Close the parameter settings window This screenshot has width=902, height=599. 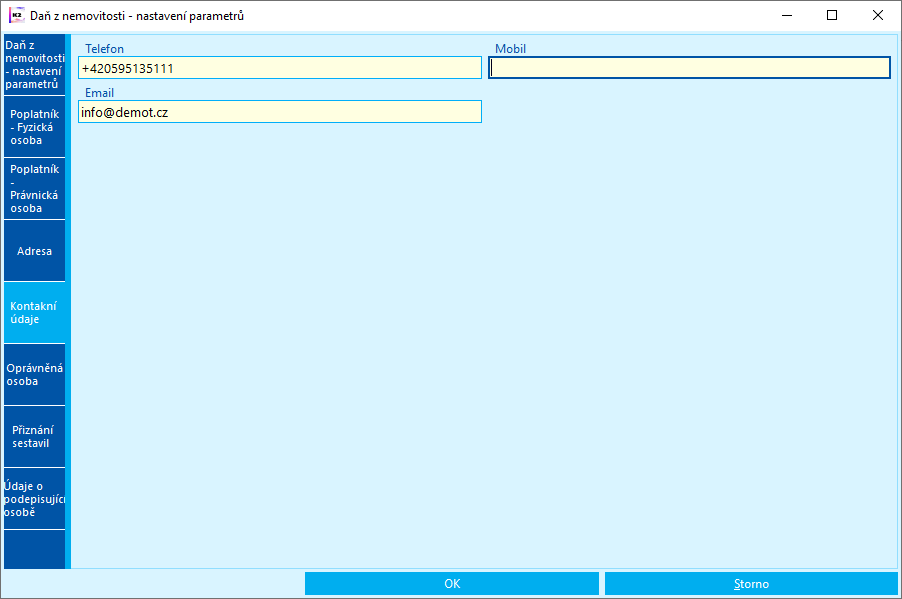click(878, 16)
